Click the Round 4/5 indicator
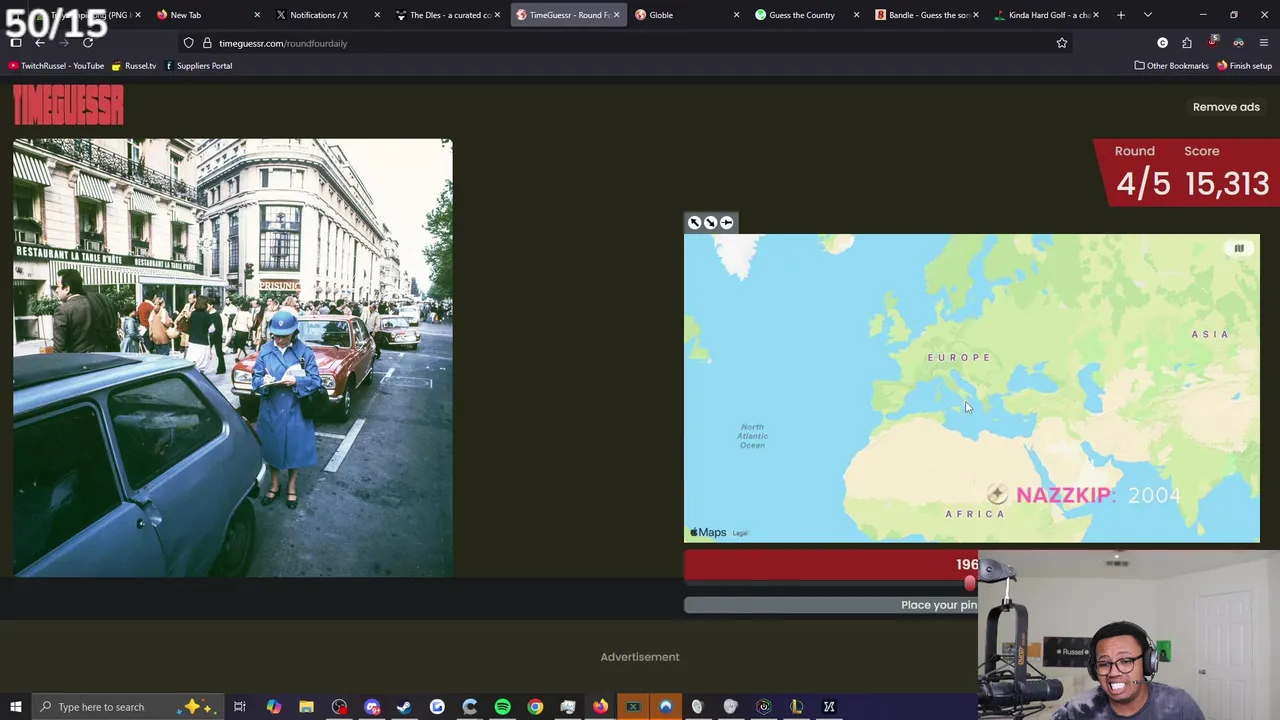The image size is (1280, 720). [x=1142, y=173]
